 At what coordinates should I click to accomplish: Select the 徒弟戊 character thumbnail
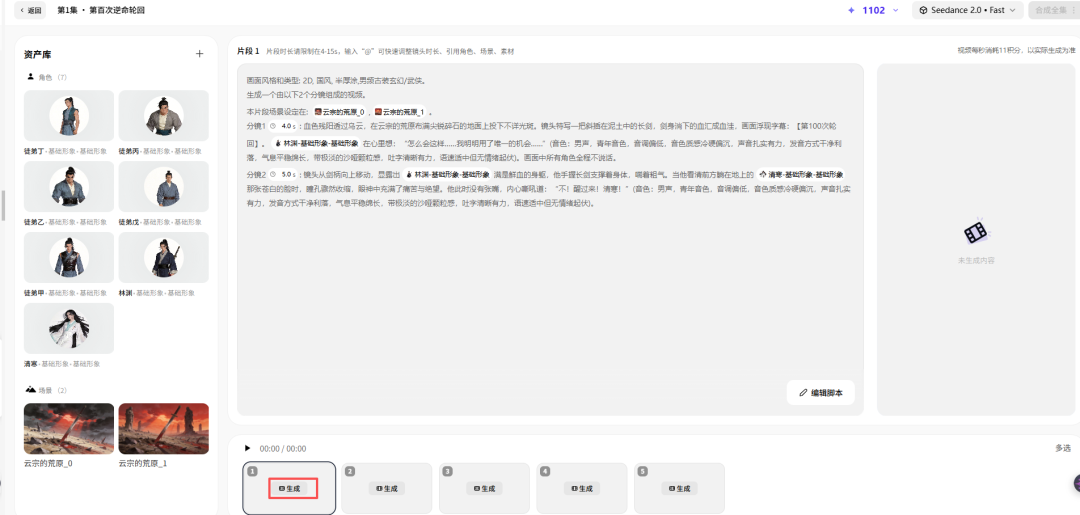pyautogui.click(x=163, y=187)
